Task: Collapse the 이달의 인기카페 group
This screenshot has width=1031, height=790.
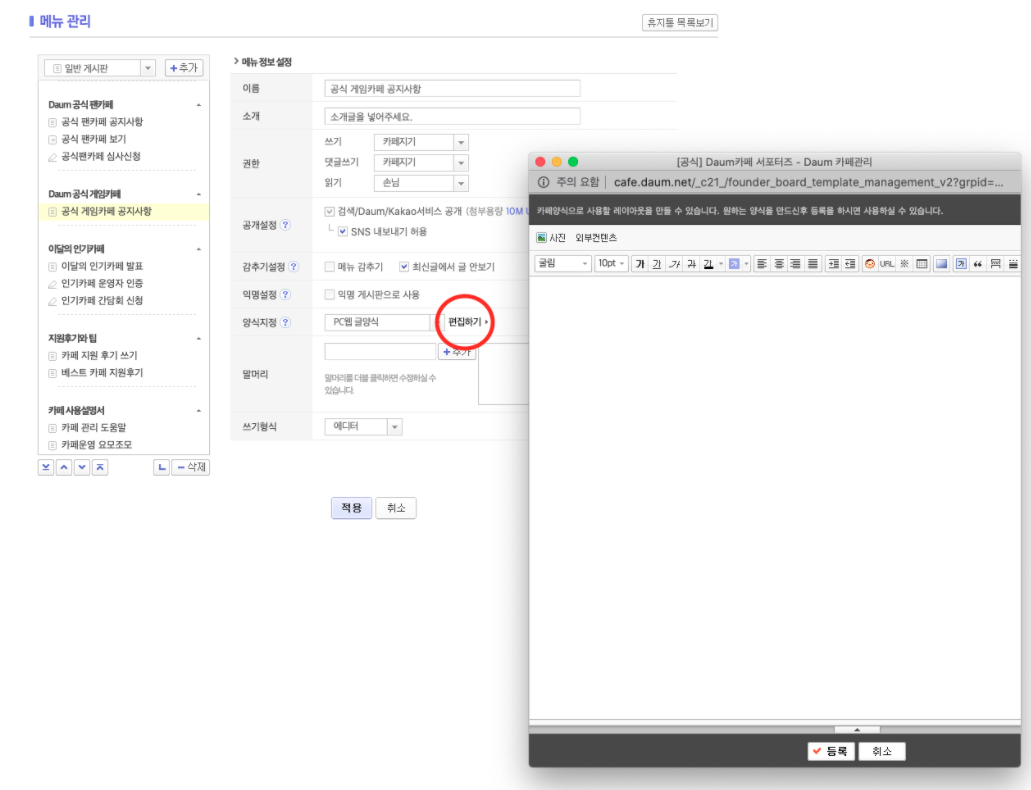Action: click(x=199, y=249)
